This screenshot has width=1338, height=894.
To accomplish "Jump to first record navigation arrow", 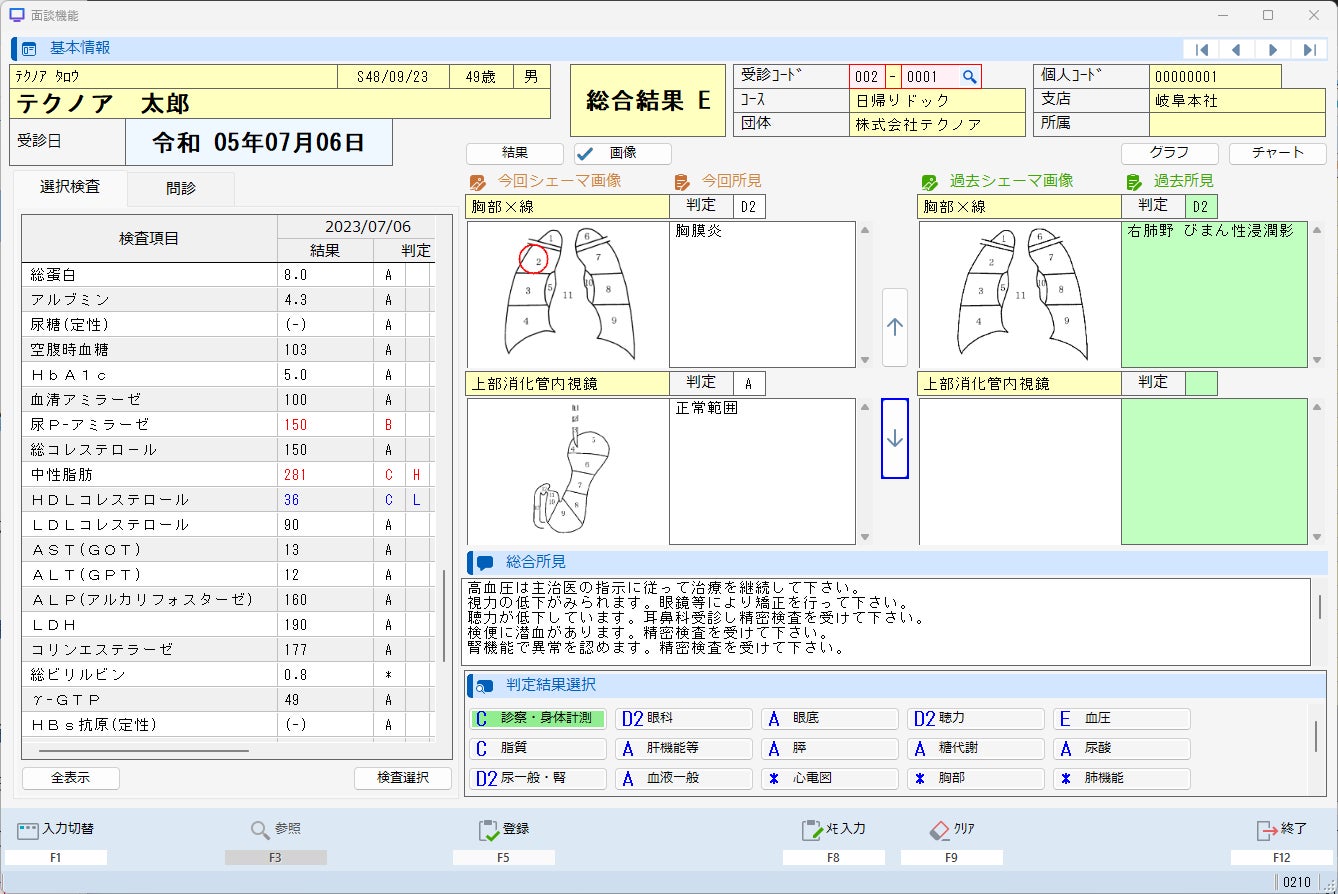I will (1202, 50).
